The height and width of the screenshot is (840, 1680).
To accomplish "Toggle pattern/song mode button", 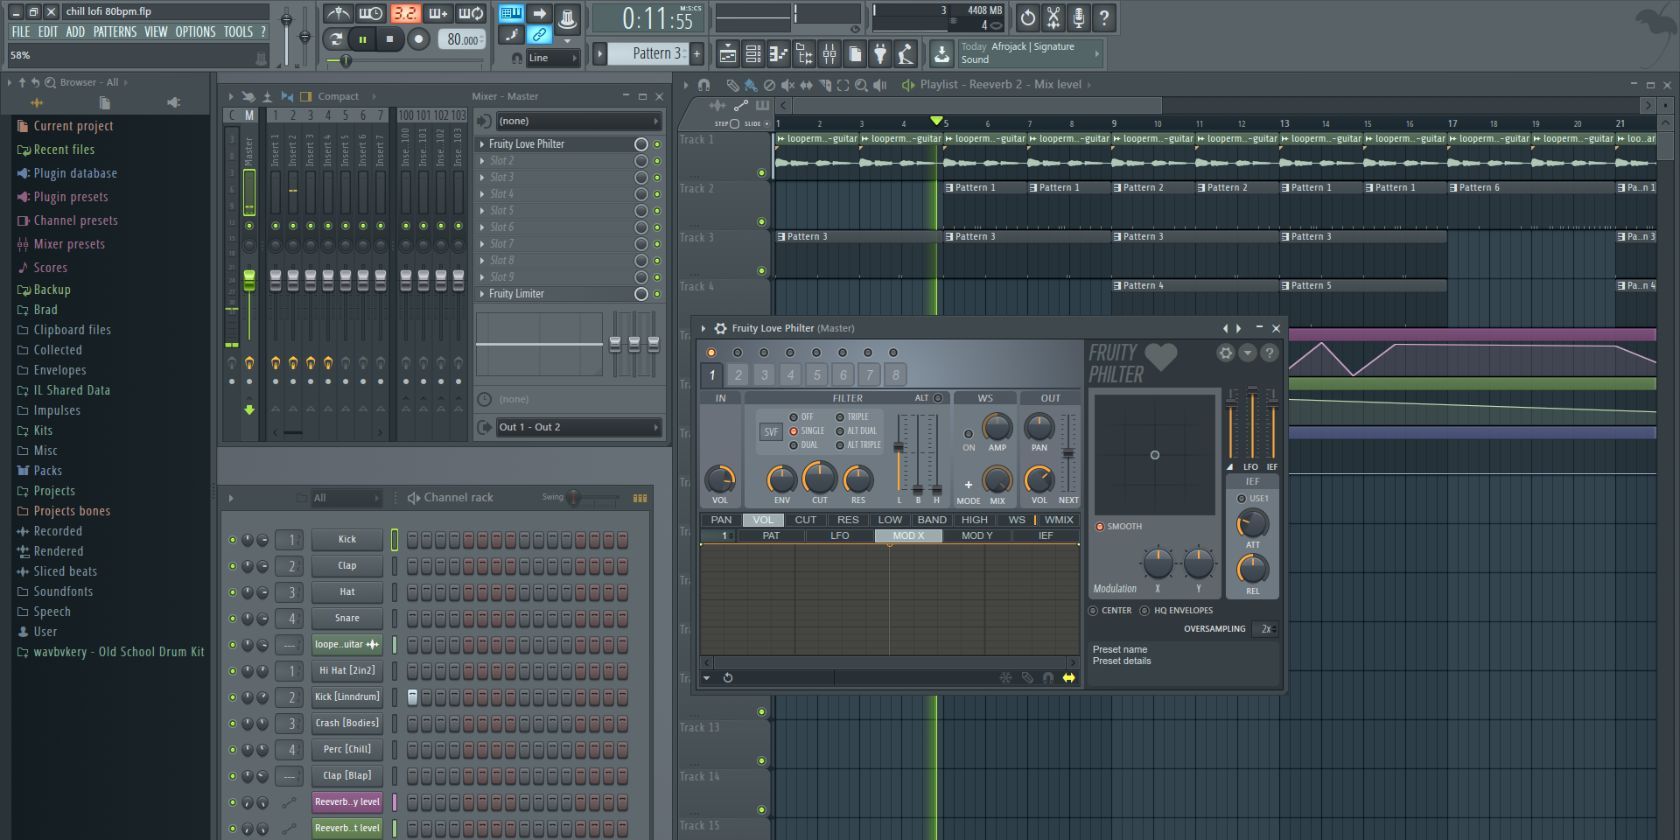I will click(x=336, y=39).
